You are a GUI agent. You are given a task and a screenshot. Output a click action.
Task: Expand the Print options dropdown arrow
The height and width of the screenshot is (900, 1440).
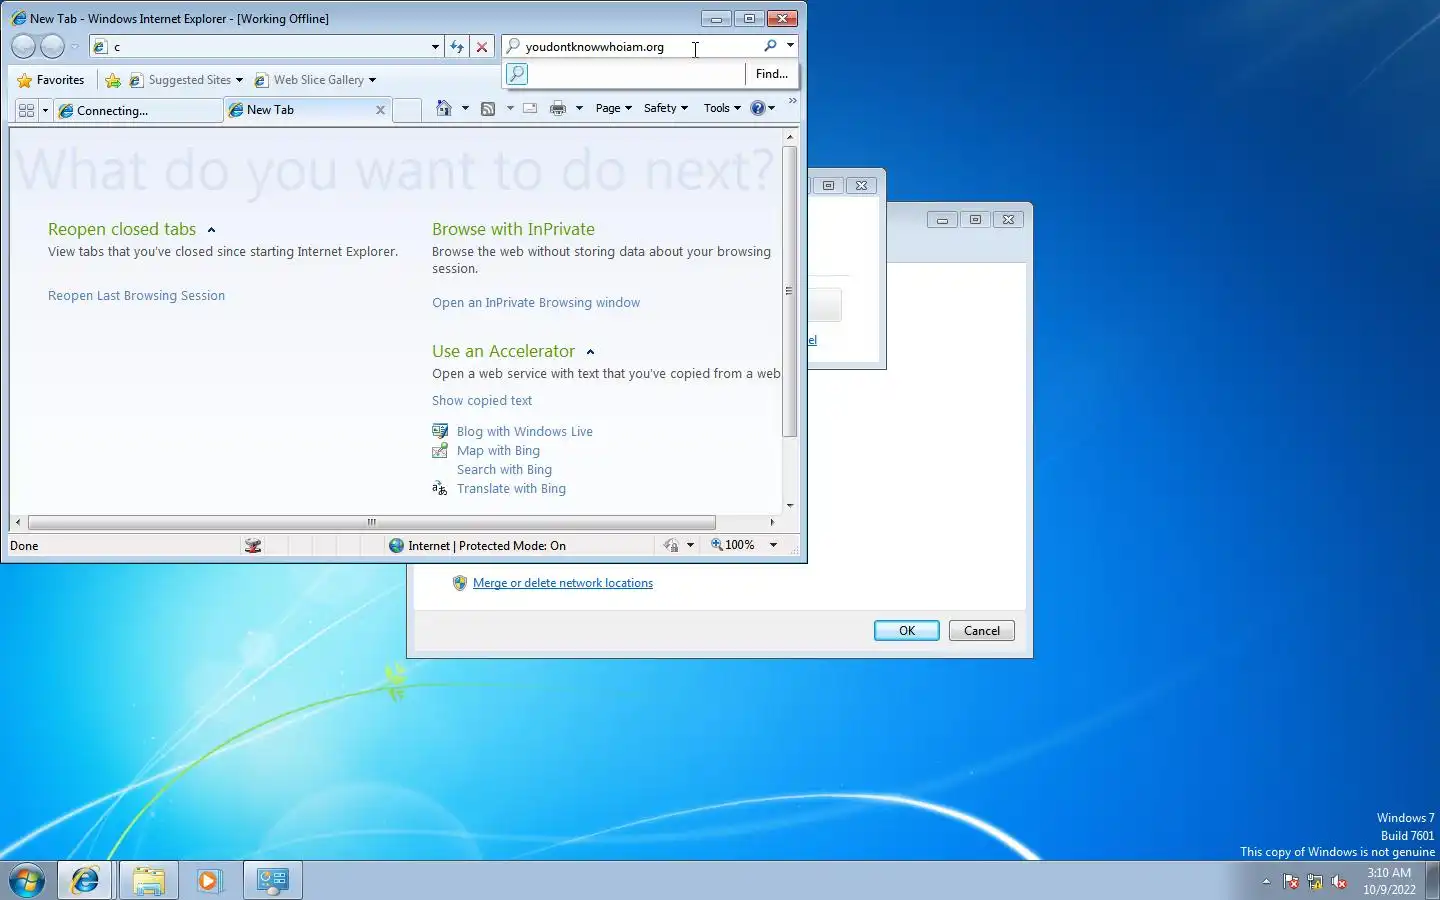(579, 108)
